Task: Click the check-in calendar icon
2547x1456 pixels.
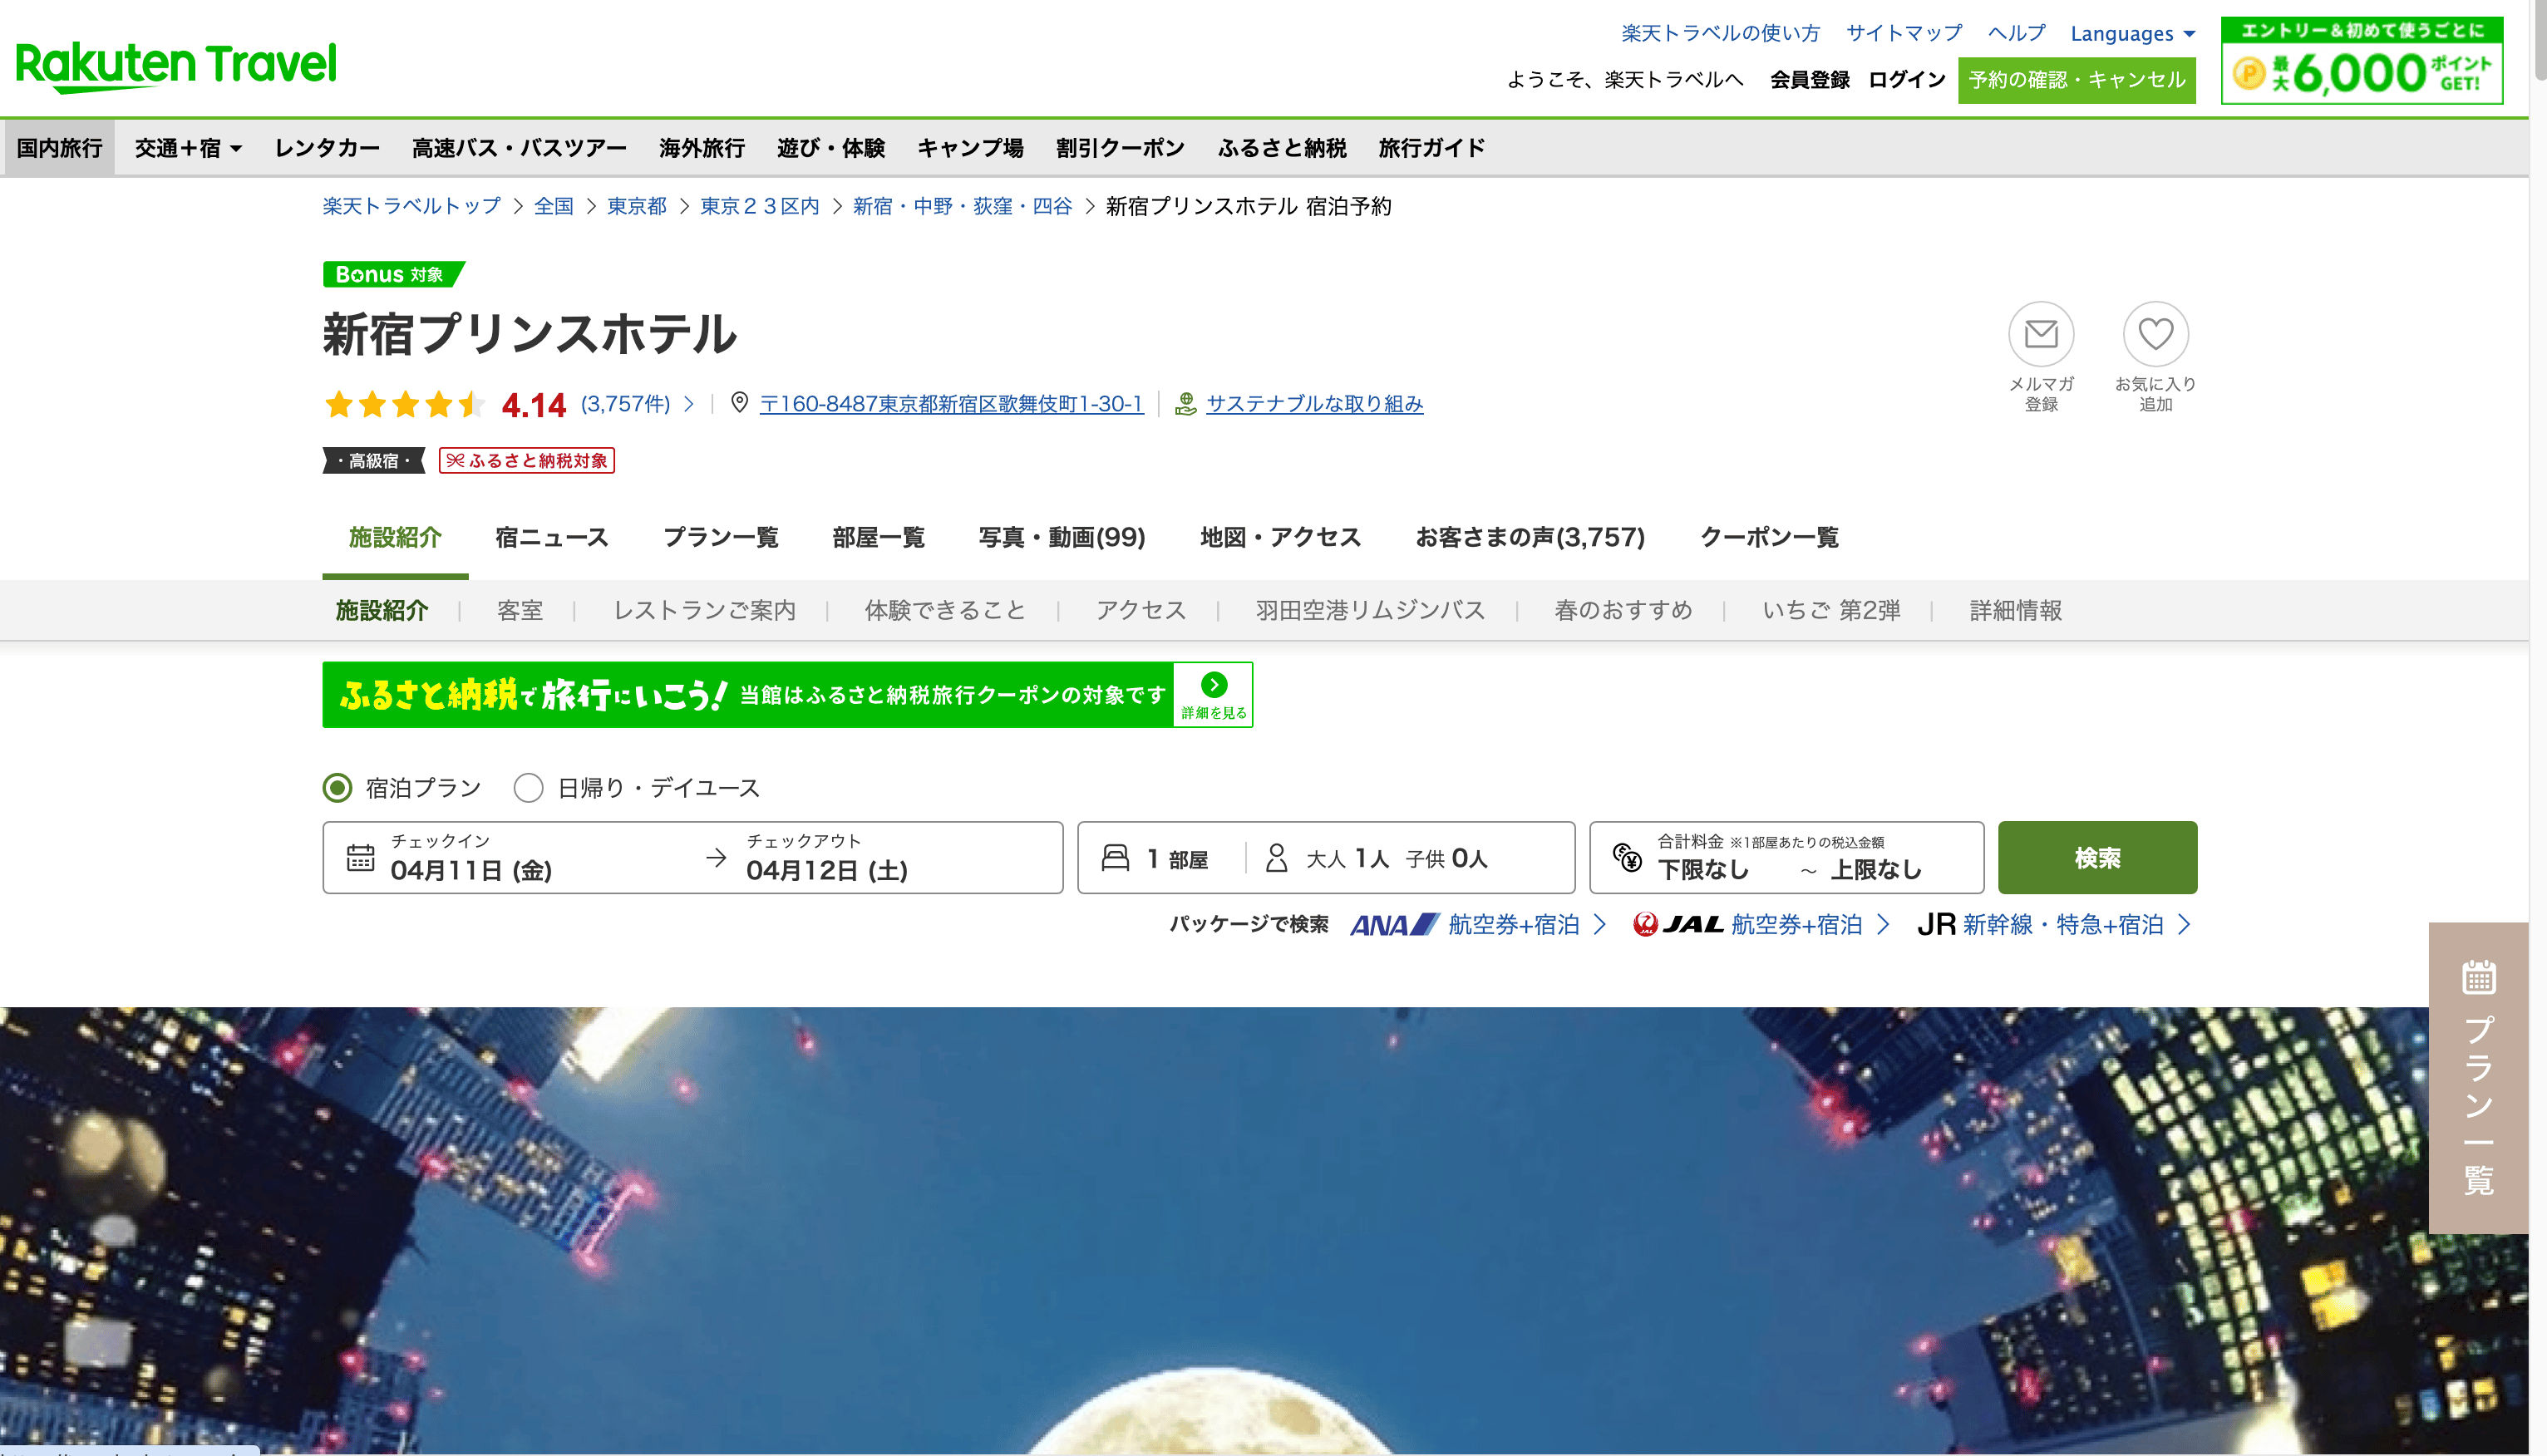Action: (x=360, y=858)
